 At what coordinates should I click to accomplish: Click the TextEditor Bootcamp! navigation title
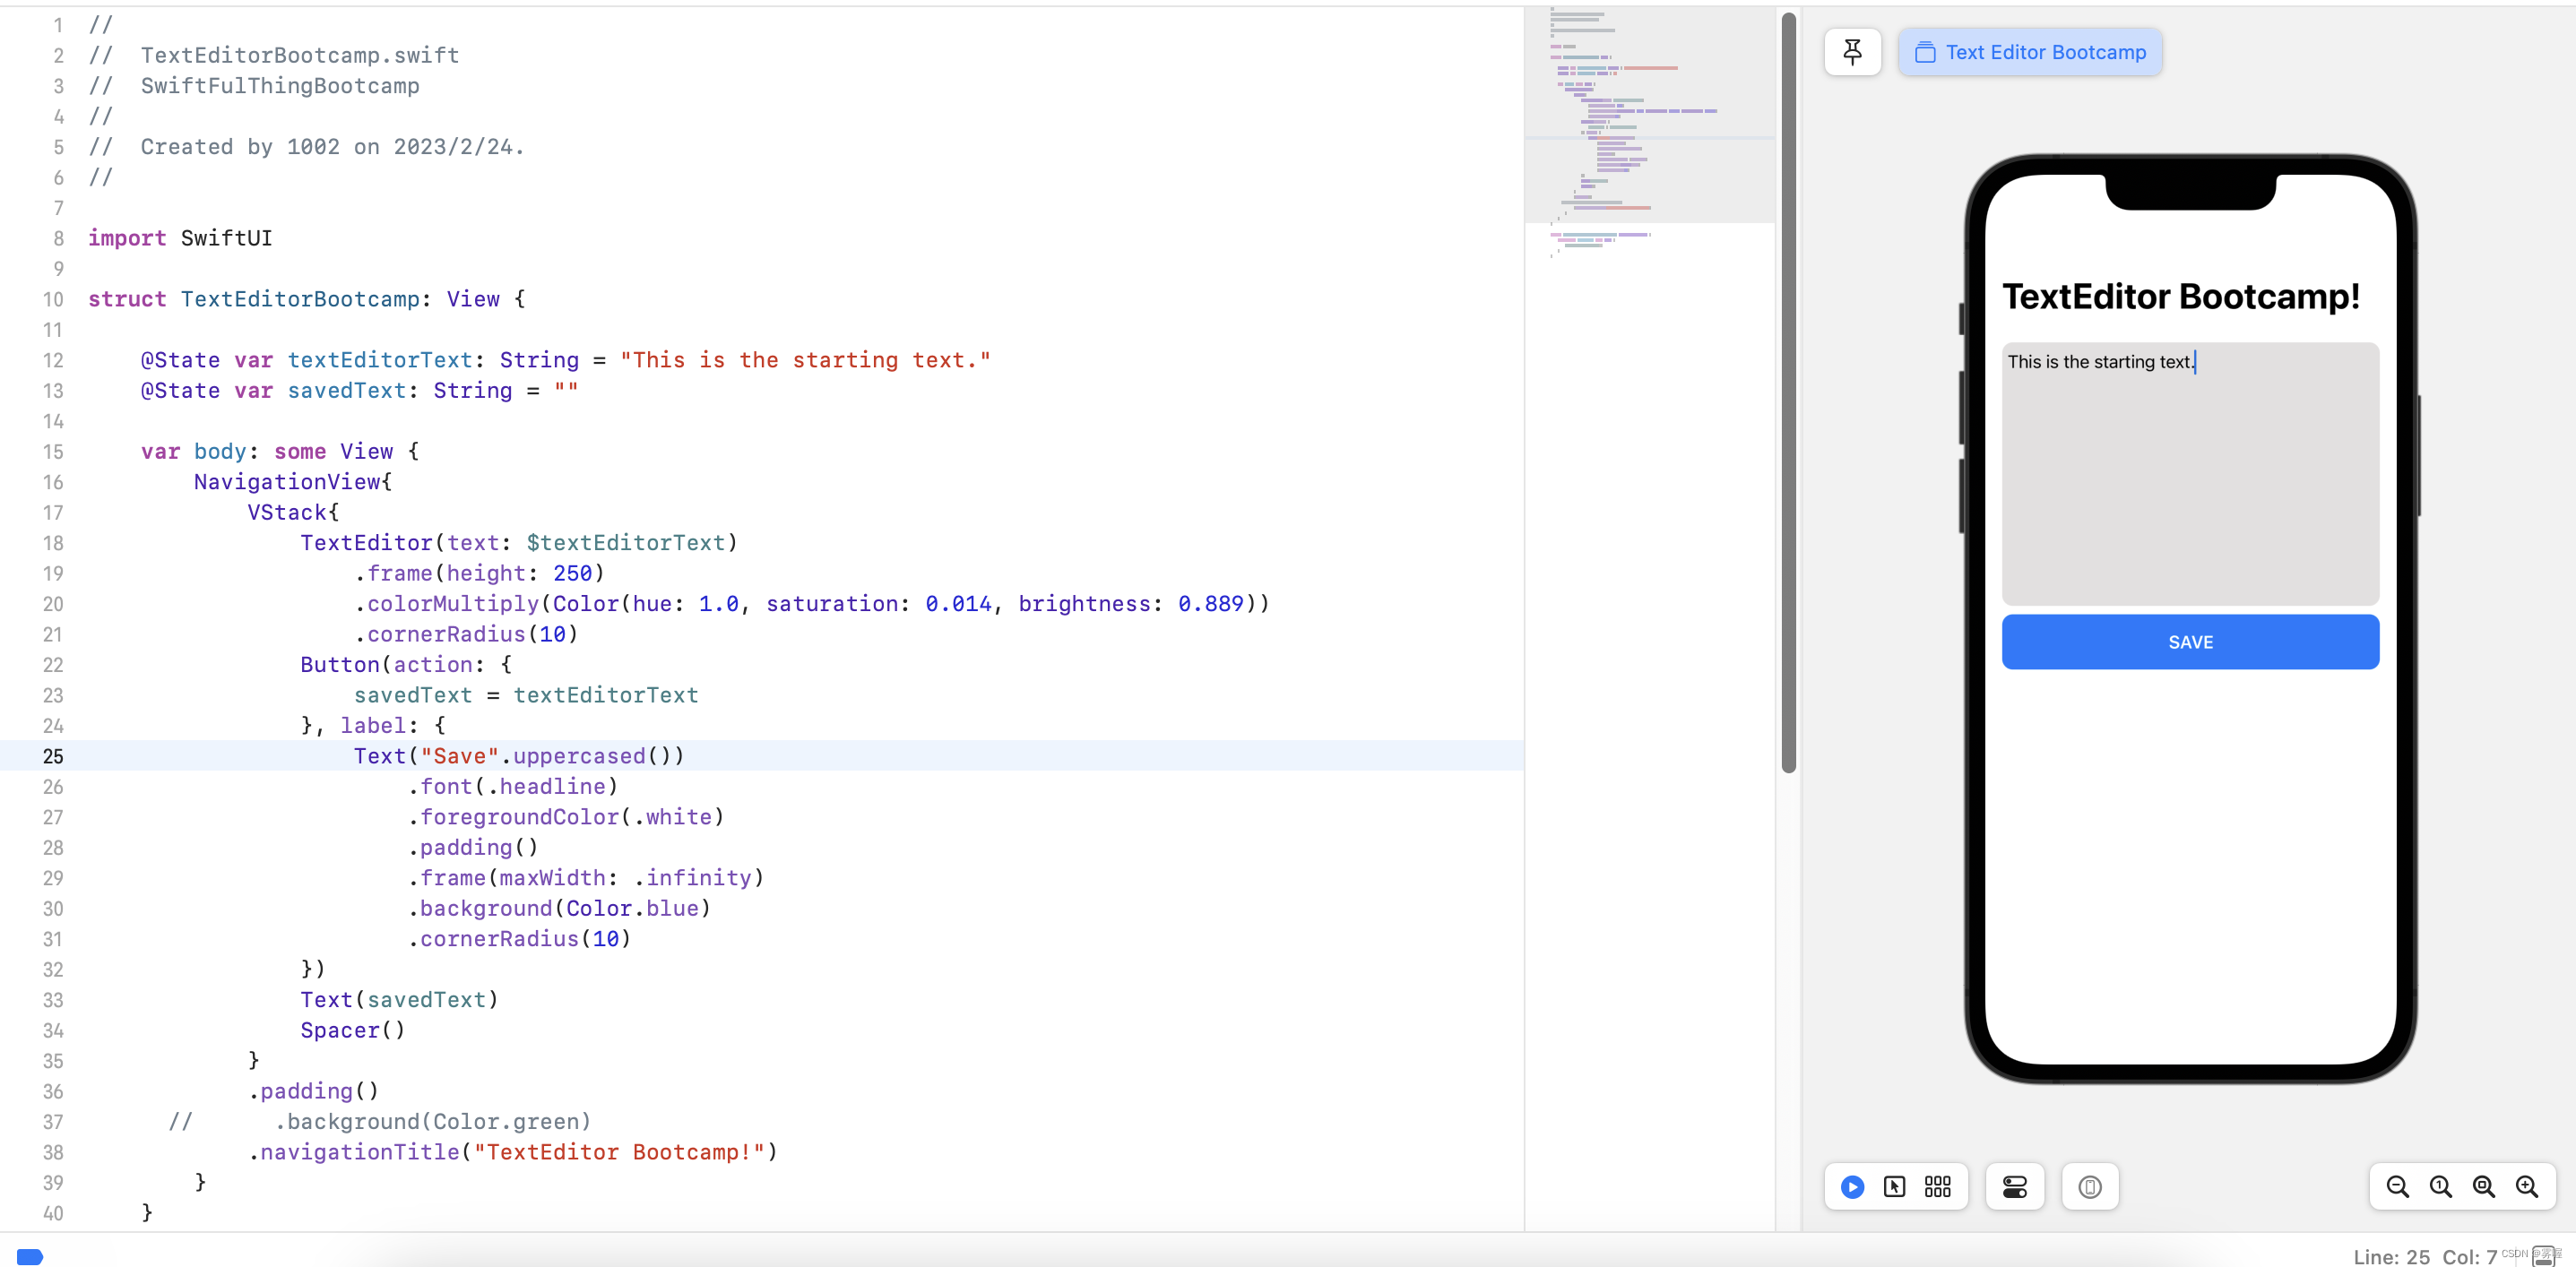pos(2180,297)
